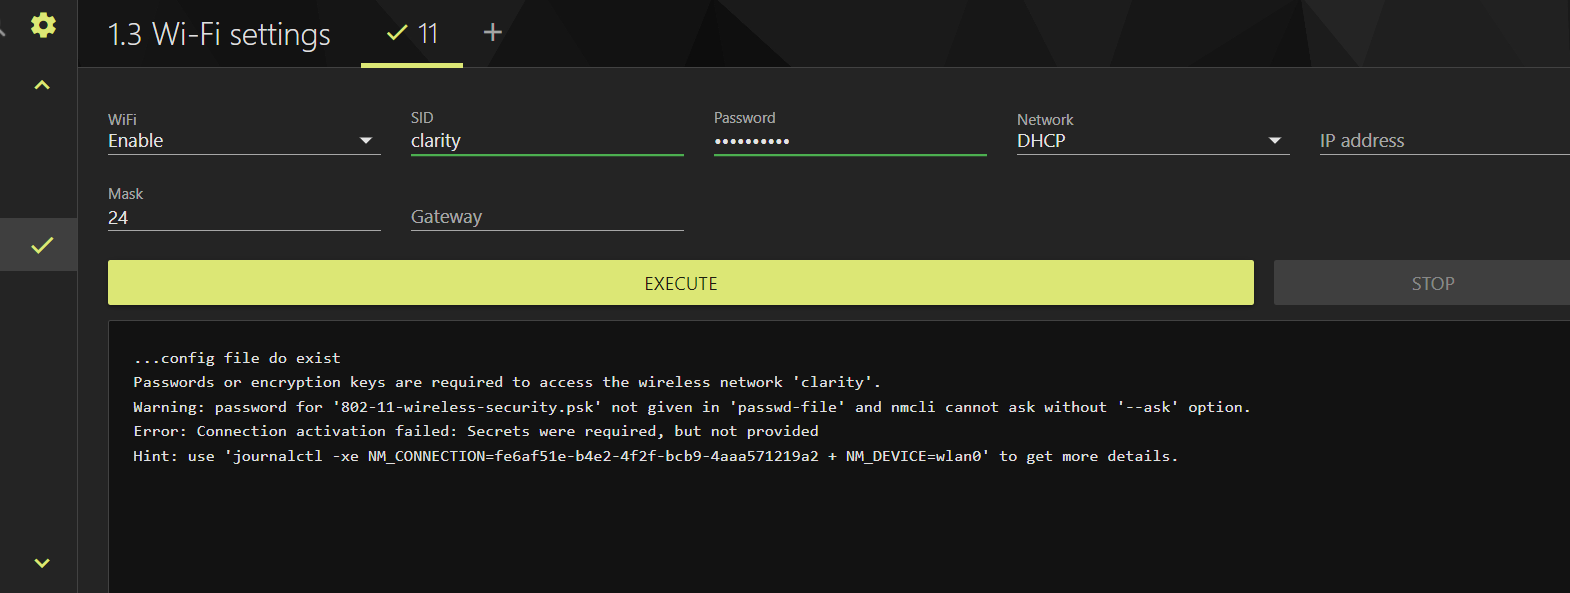1570x593 pixels.
Task: Click the arrow on the WiFi selector
Action: coord(366,141)
